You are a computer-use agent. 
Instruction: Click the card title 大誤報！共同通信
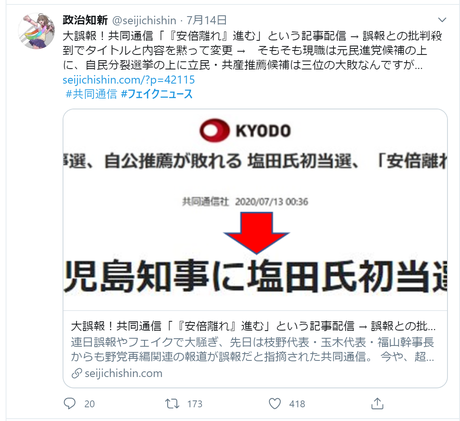click(253, 326)
